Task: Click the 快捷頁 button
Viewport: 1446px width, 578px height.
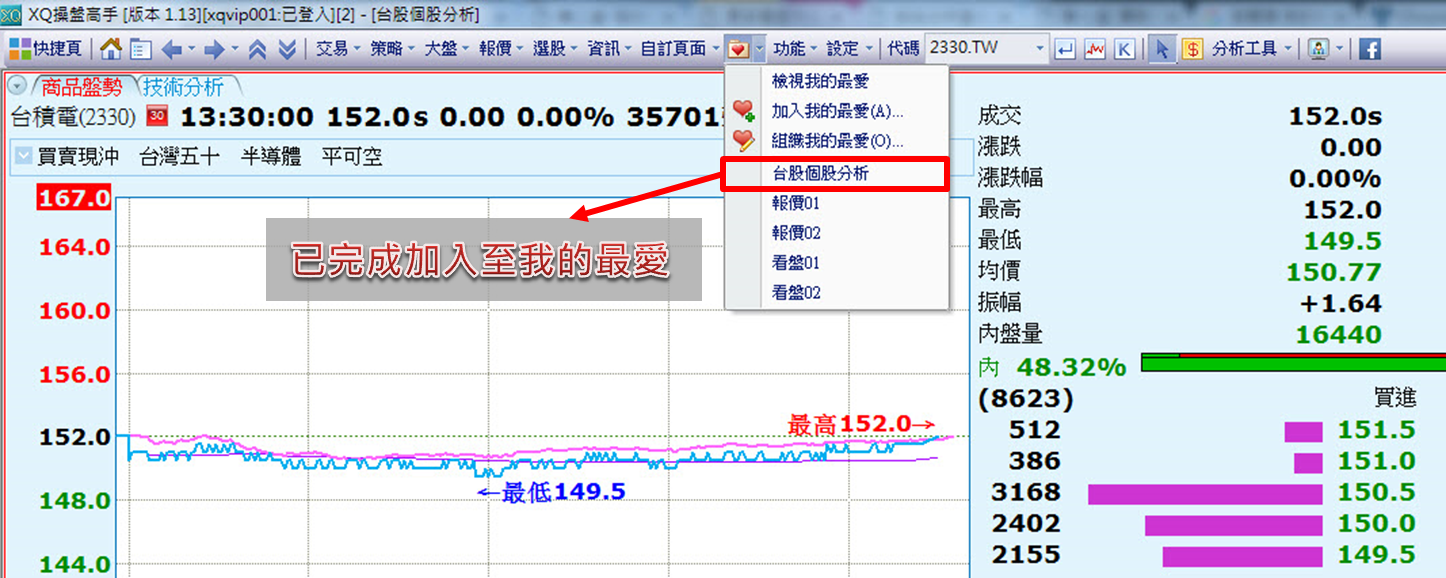Action: [50, 49]
